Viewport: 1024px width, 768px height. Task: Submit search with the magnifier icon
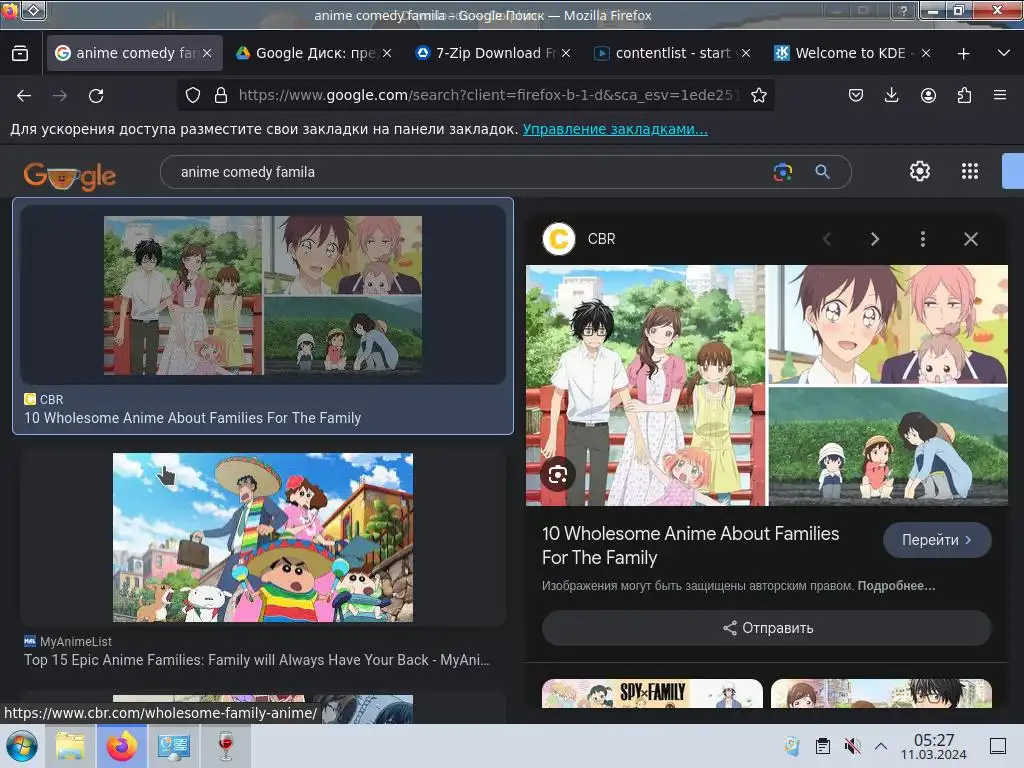(x=822, y=172)
